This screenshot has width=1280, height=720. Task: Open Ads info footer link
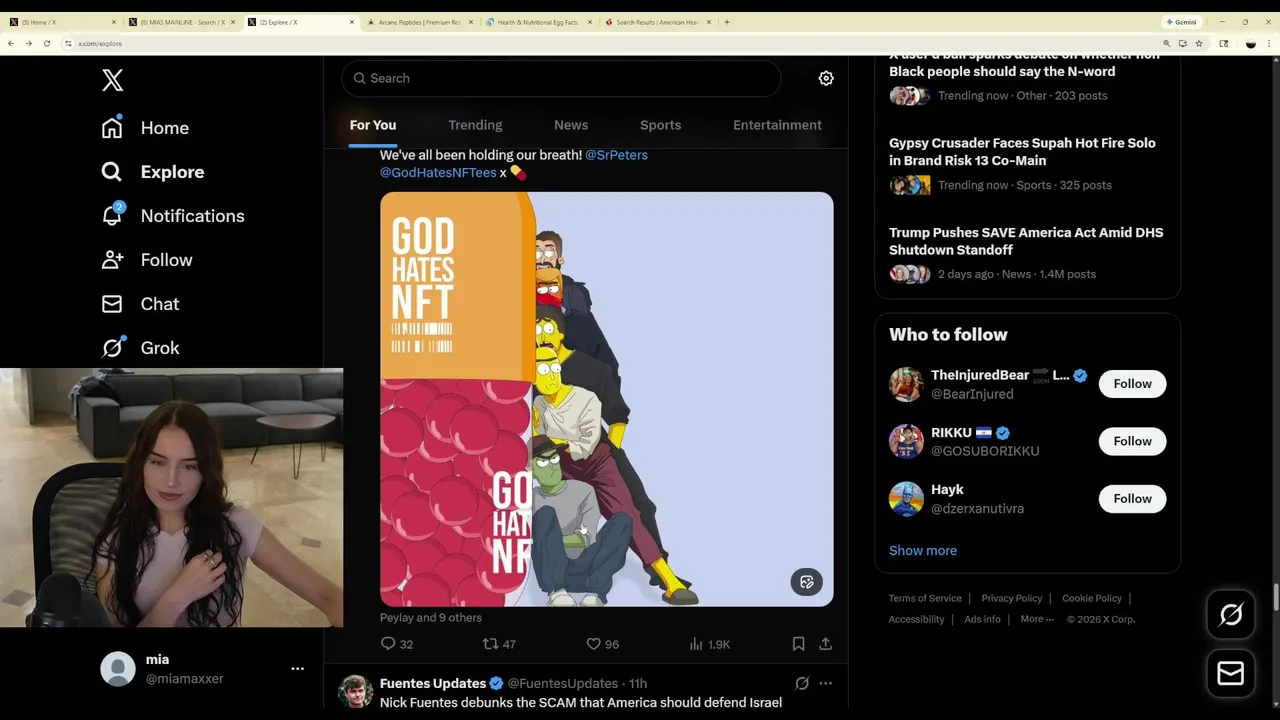point(982,619)
